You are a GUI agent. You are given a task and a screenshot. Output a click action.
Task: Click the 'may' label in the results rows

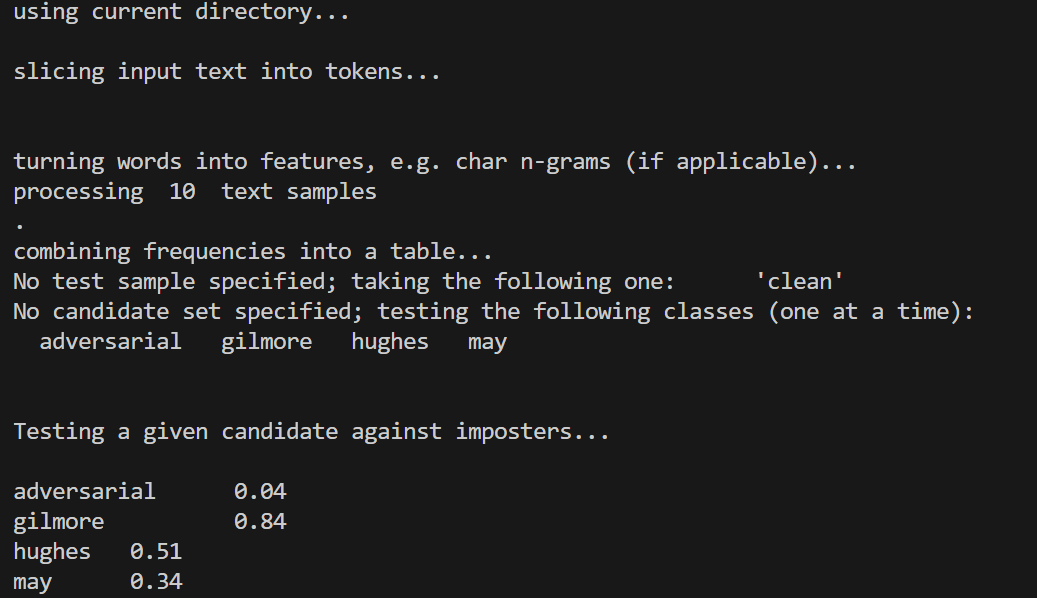coord(32,582)
